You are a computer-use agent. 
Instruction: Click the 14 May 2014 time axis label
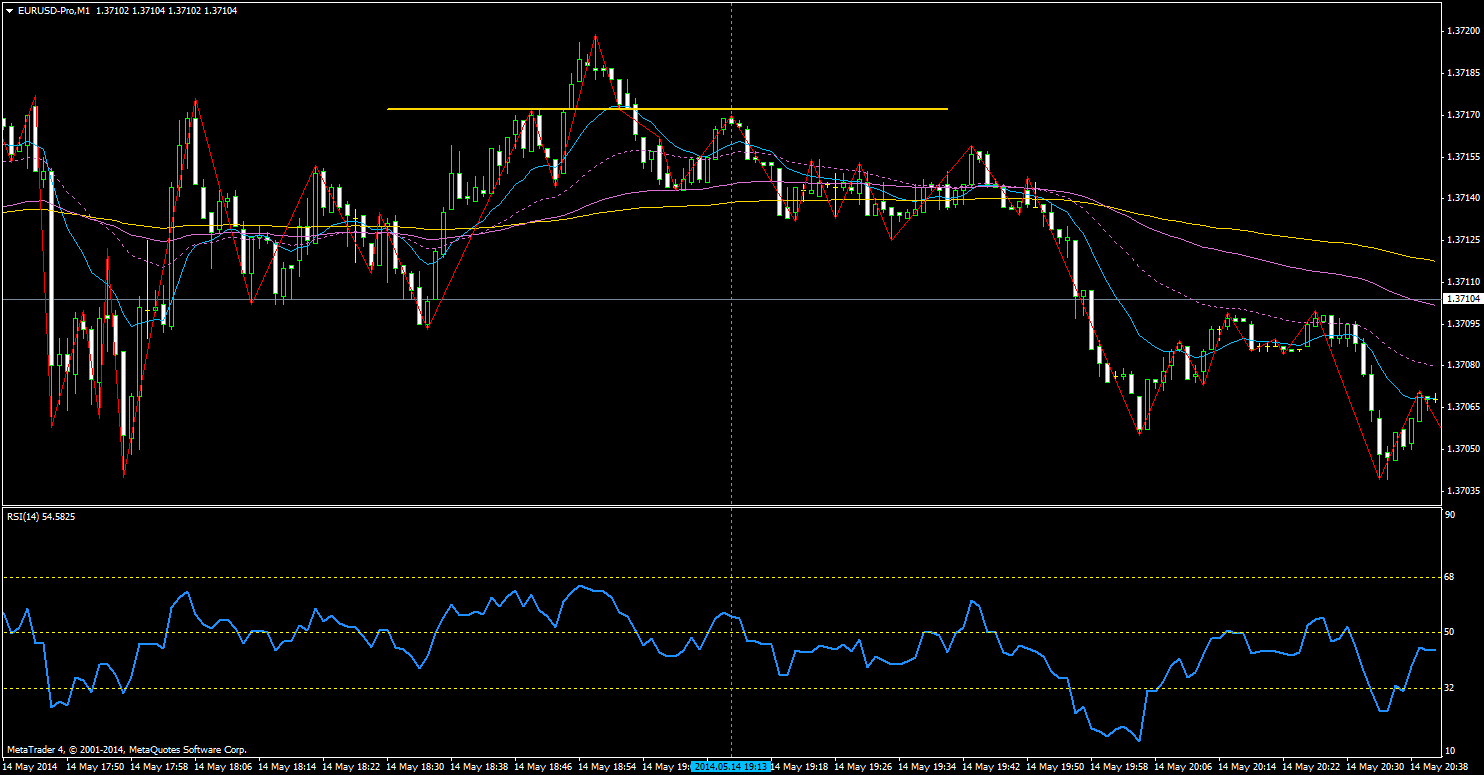31,767
